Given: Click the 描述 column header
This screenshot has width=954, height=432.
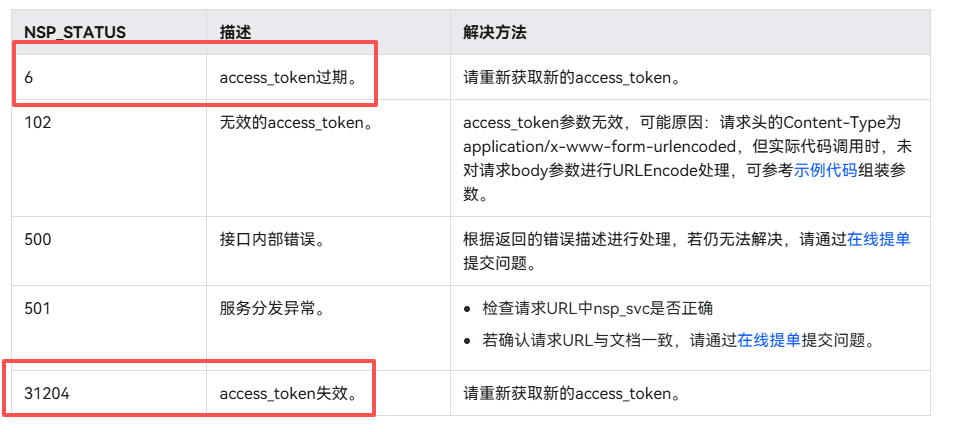Looking at the screenshot, I should tap(235, 32).
